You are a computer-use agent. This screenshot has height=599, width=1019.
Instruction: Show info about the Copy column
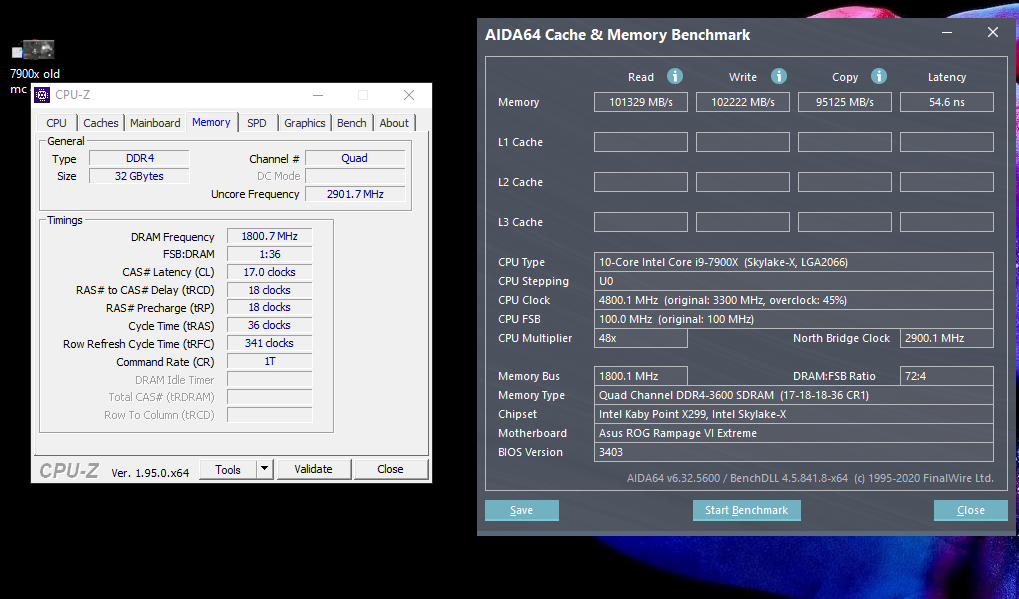[879, 77]
